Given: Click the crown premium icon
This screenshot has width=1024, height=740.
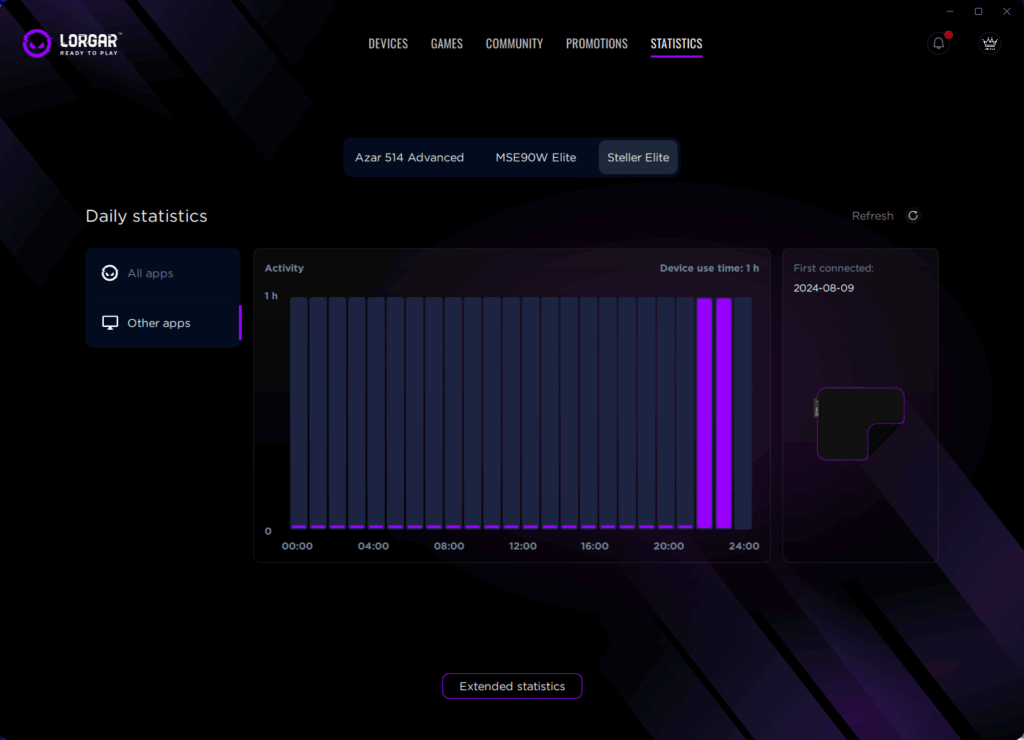Looking at the screenshot, I should (x=989, y=43).
